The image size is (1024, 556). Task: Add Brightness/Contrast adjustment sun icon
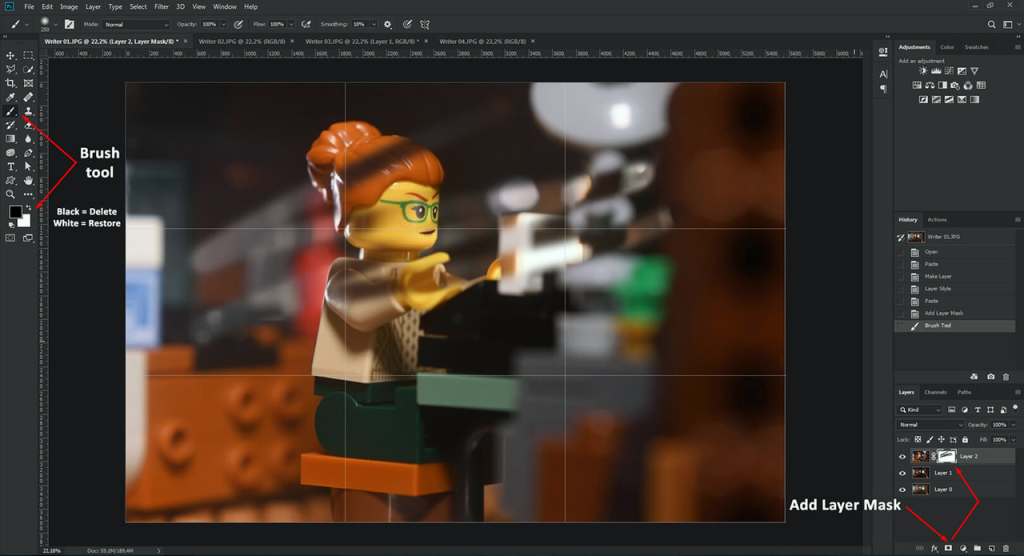[x=923, y=71]
